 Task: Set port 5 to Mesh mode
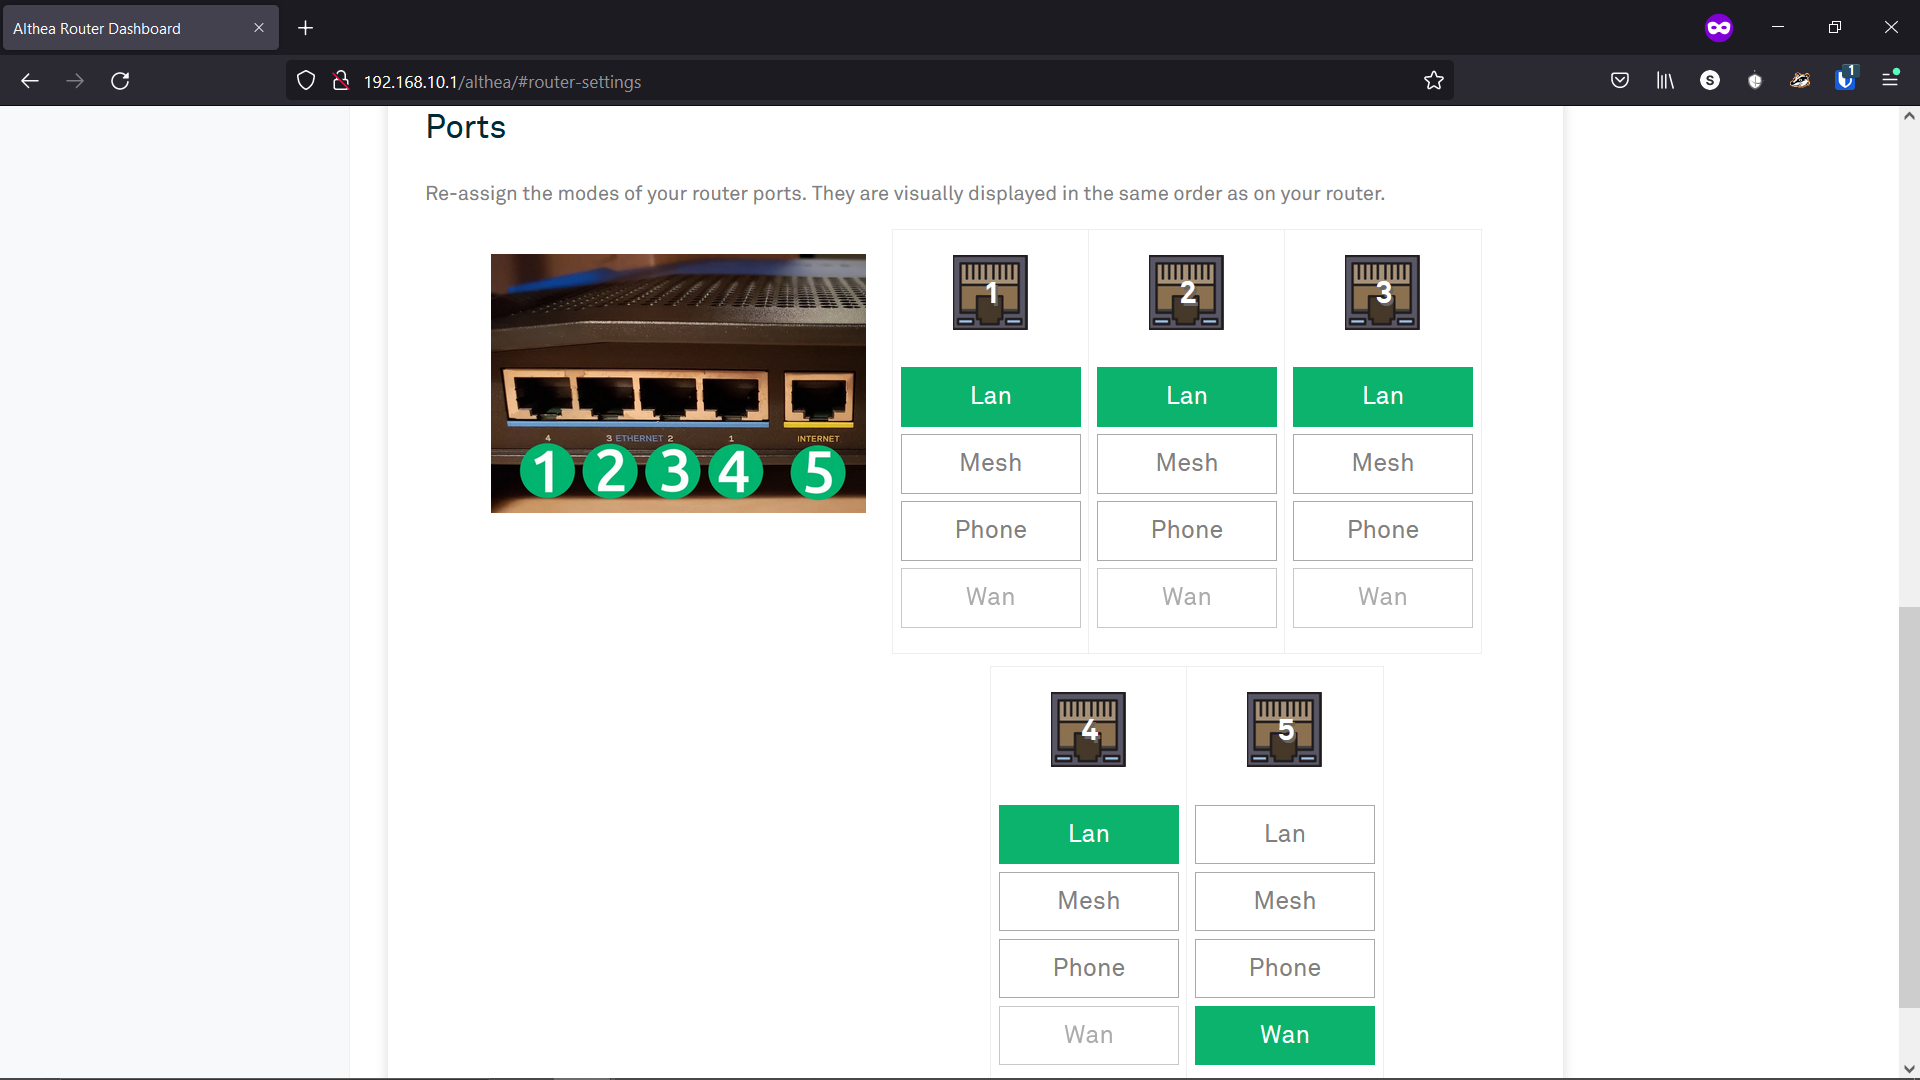pyautogui.click(x=1284, y=902)
